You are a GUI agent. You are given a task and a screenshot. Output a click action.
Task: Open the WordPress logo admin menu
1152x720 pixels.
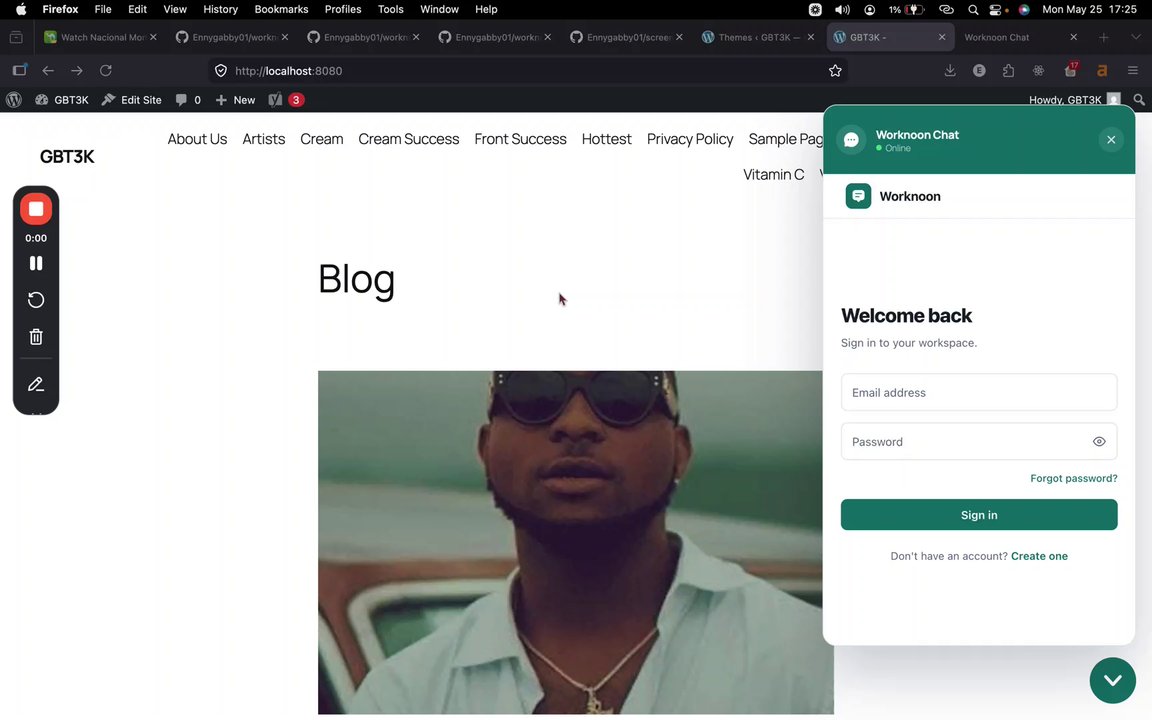[x=14, y=100]
